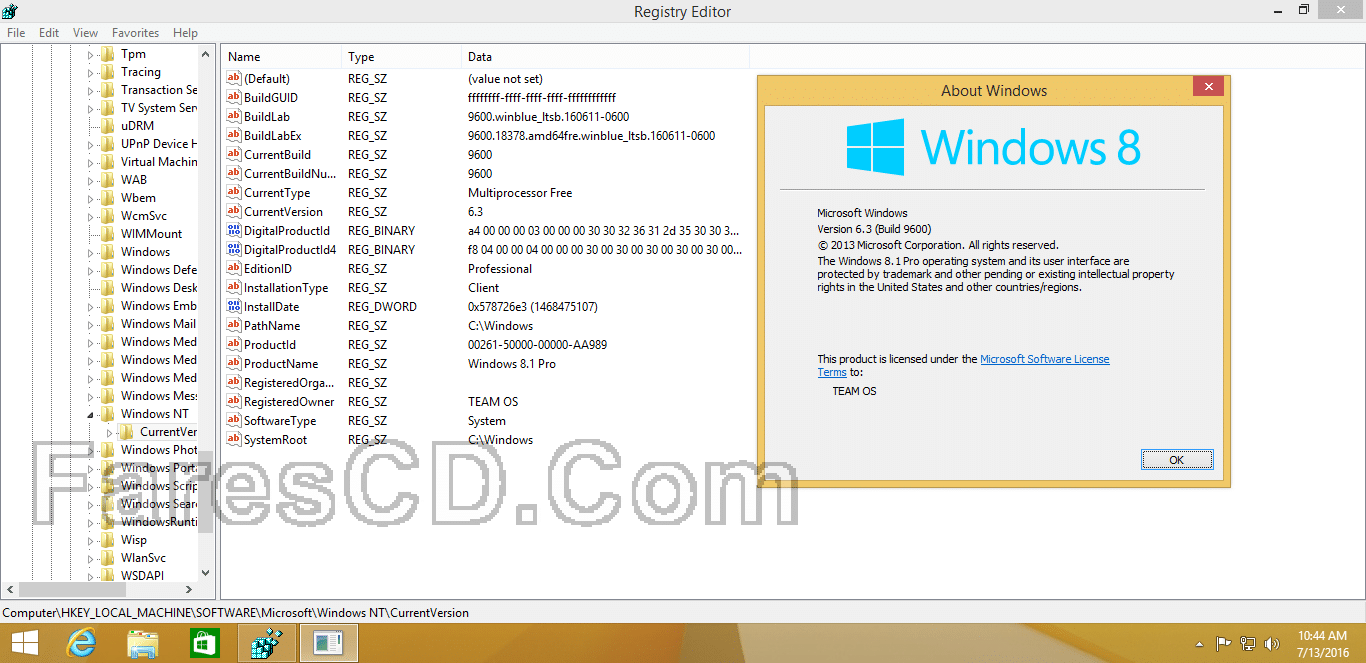Sort by the Data column header
Screen dimensions: 1366x663
606,57
